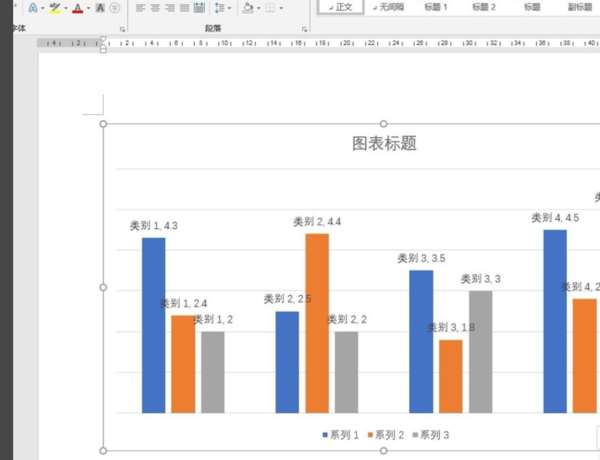Click the borders grid icon
The height and width of the screenshot is (460, 600).
(270, 8)
